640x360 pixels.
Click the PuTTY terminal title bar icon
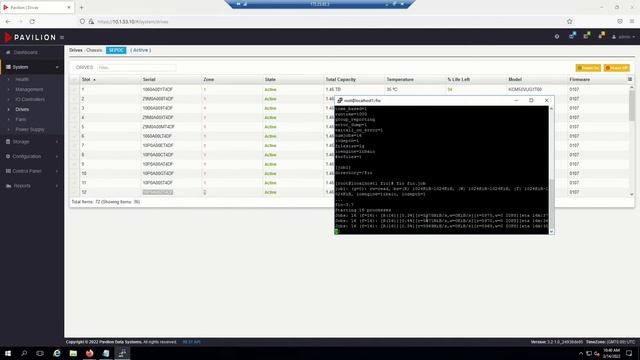(340, 100)
